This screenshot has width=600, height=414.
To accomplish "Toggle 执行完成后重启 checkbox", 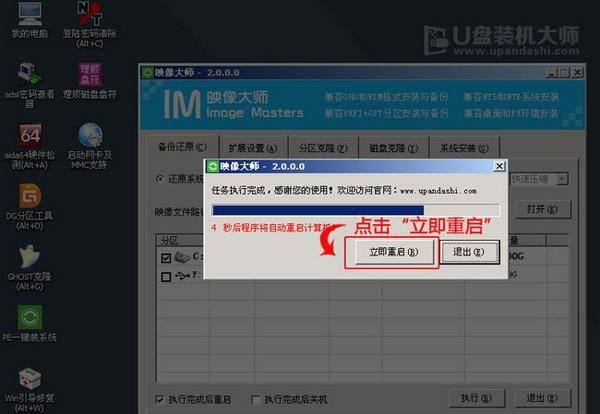I will coord(159,399).
